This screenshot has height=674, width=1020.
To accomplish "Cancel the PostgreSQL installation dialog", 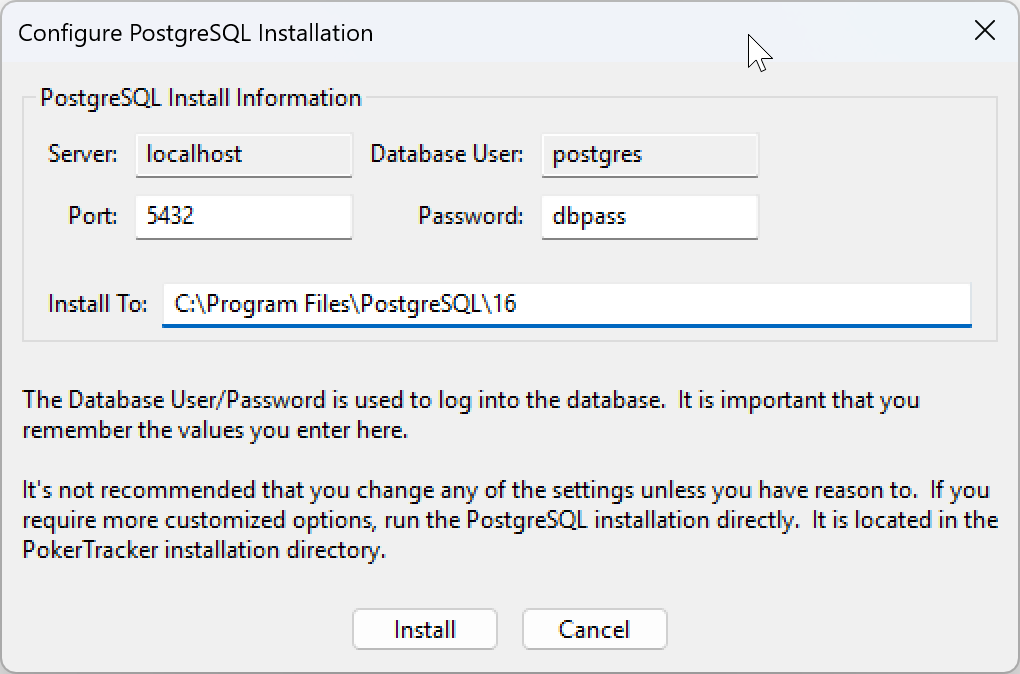I will [595, 629].
